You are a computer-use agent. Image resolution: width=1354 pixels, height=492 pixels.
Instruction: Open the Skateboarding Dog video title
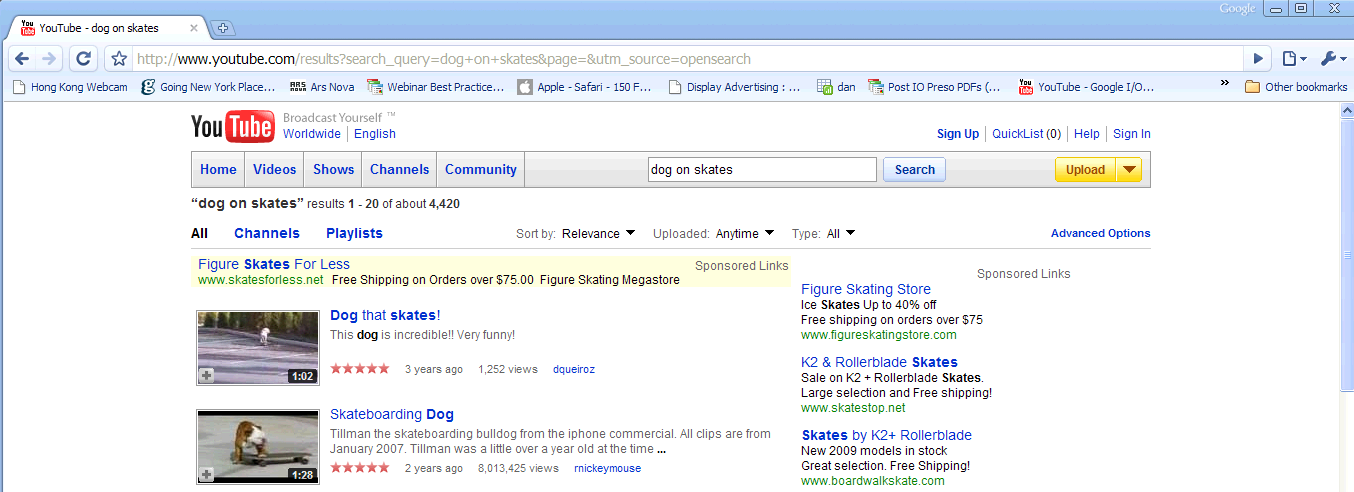click(392, 414)
